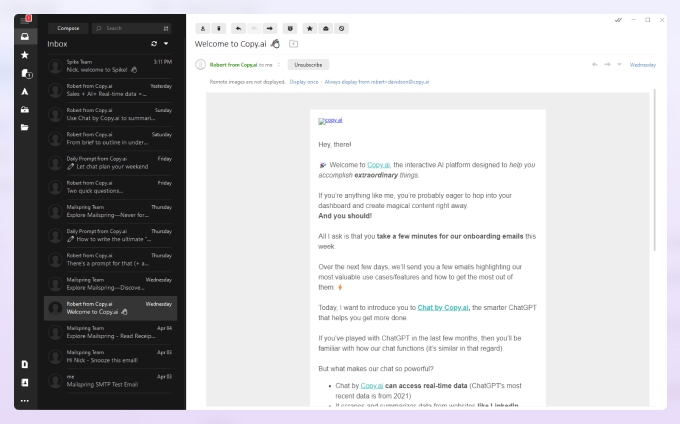Click the first toolbar icon left of trash

point(203,29)
